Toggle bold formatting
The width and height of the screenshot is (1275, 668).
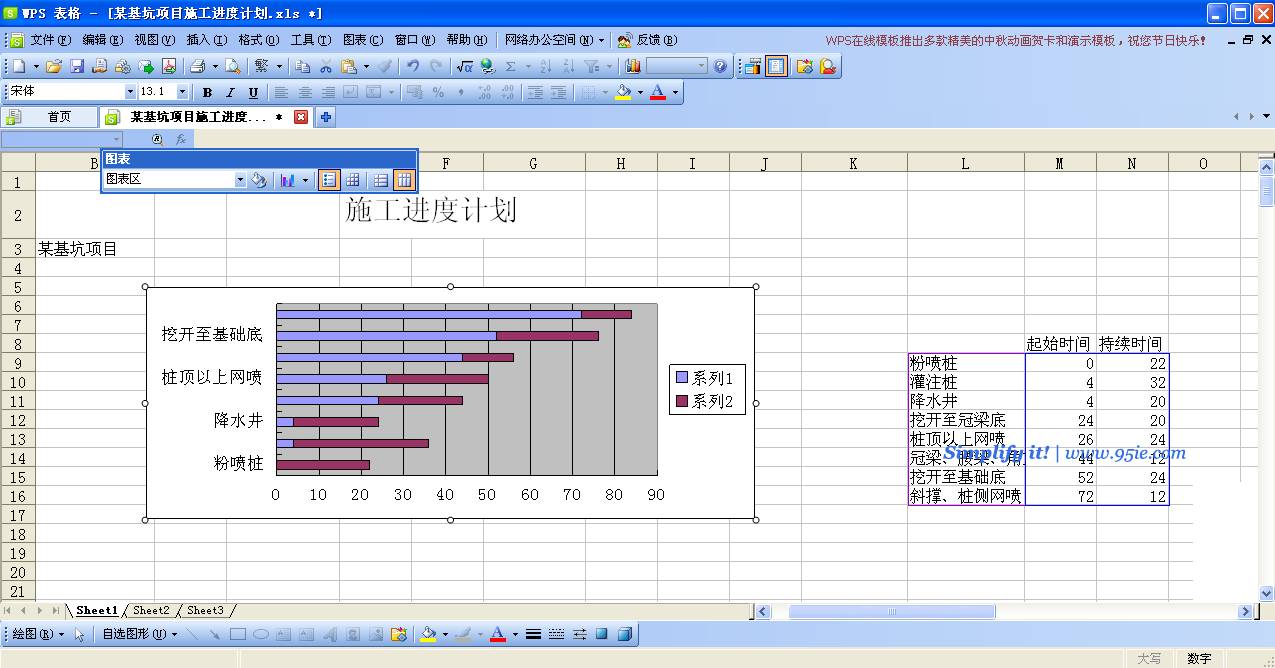pos(207,92)
